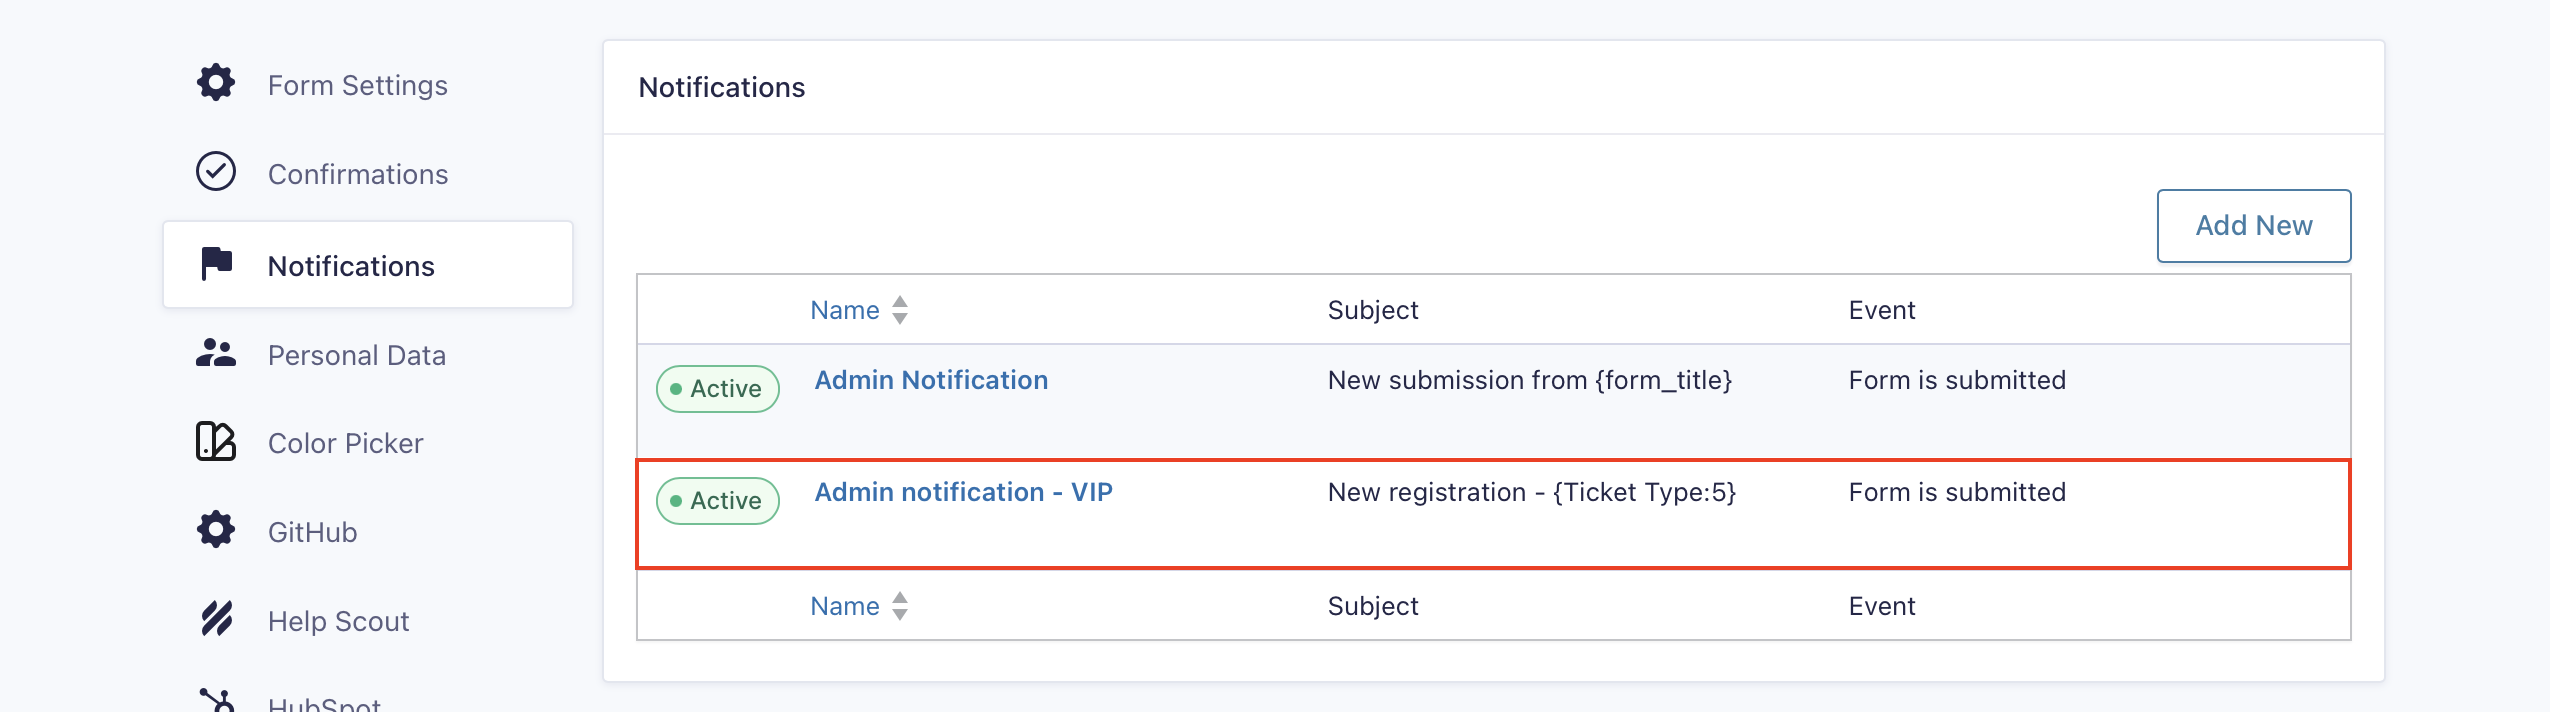Click the Confirmations checkmark circle icon
The height and width of the screenshot is (712, 2550).
click(x=216, y=171)
